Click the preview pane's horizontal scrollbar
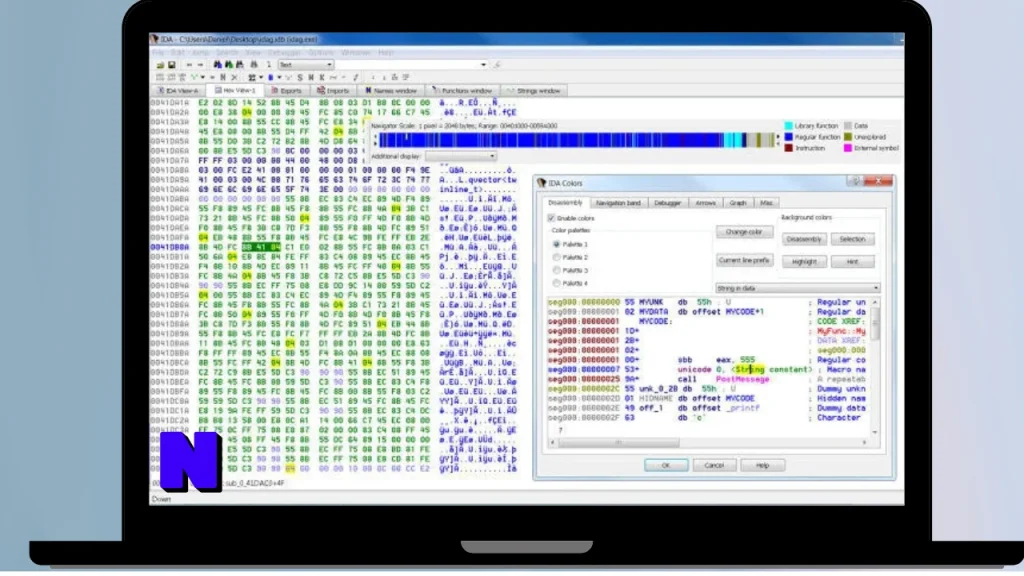The image size is (1024, 576). point(711,442)
